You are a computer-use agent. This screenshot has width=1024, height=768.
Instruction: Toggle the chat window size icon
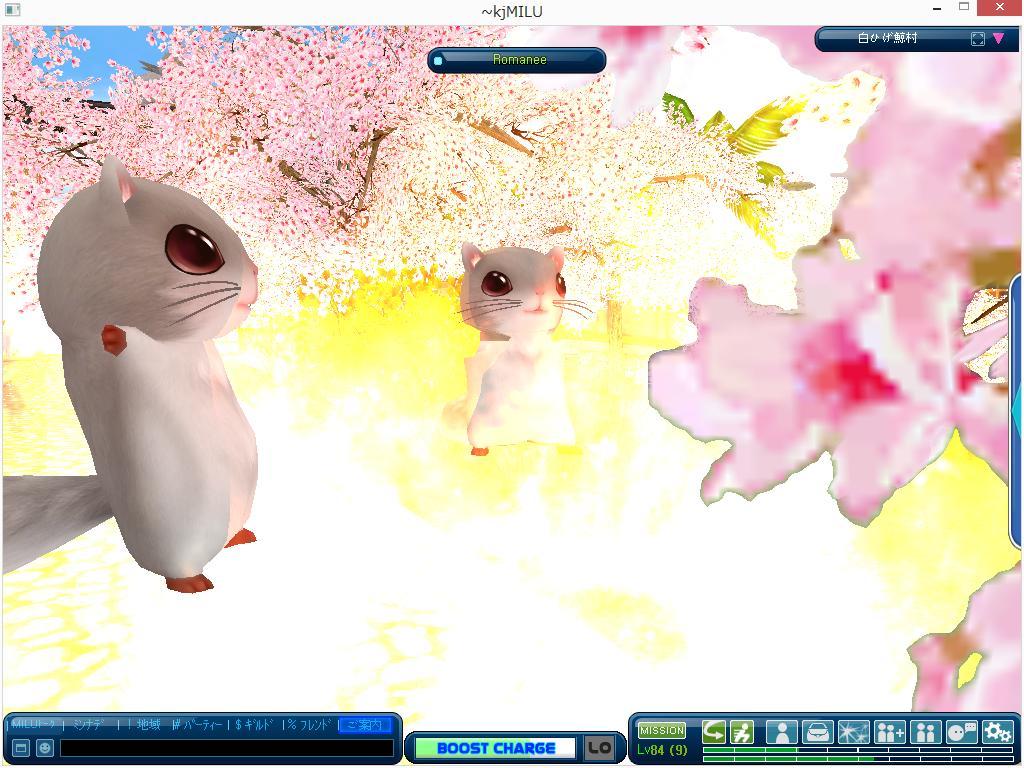pyautogui.click(x=20, y=747)
